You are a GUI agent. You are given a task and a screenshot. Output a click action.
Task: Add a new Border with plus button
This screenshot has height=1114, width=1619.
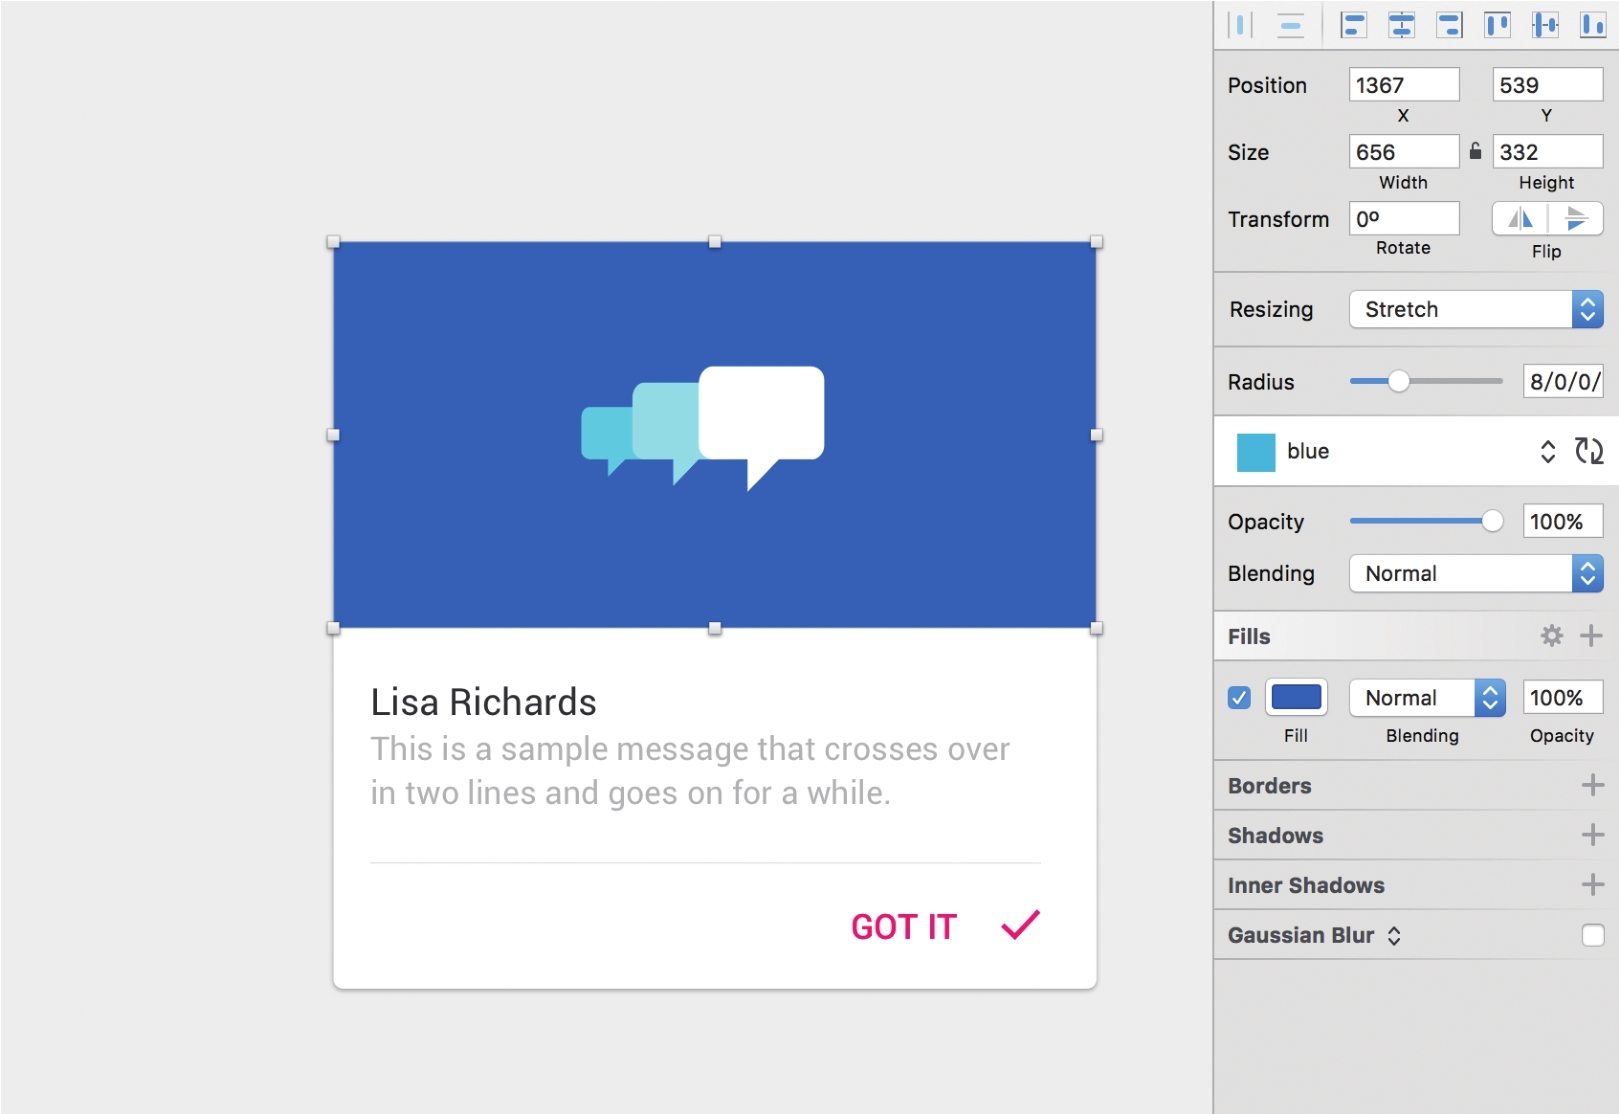(x=1592, y=785)
